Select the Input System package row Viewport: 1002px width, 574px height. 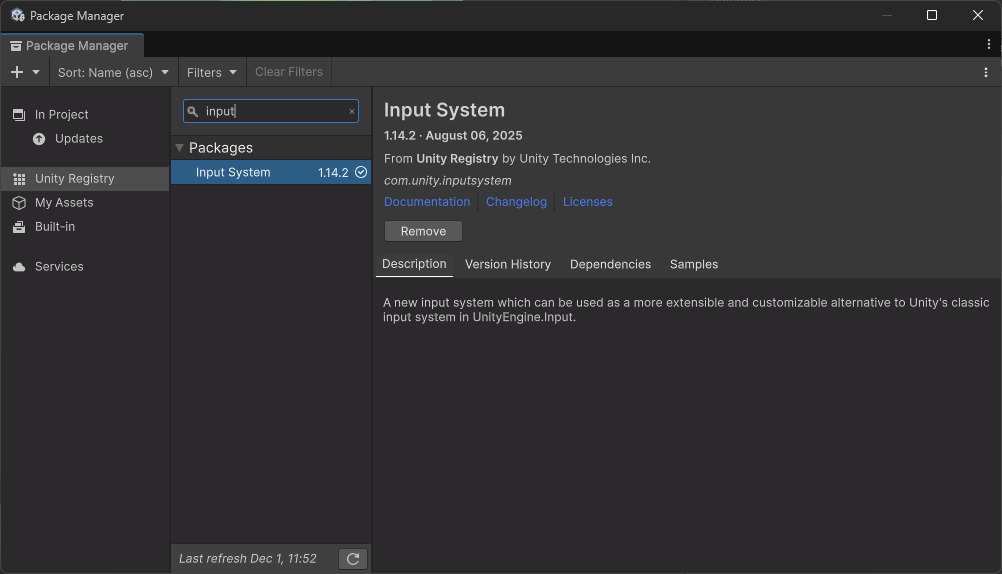(271, 173)
